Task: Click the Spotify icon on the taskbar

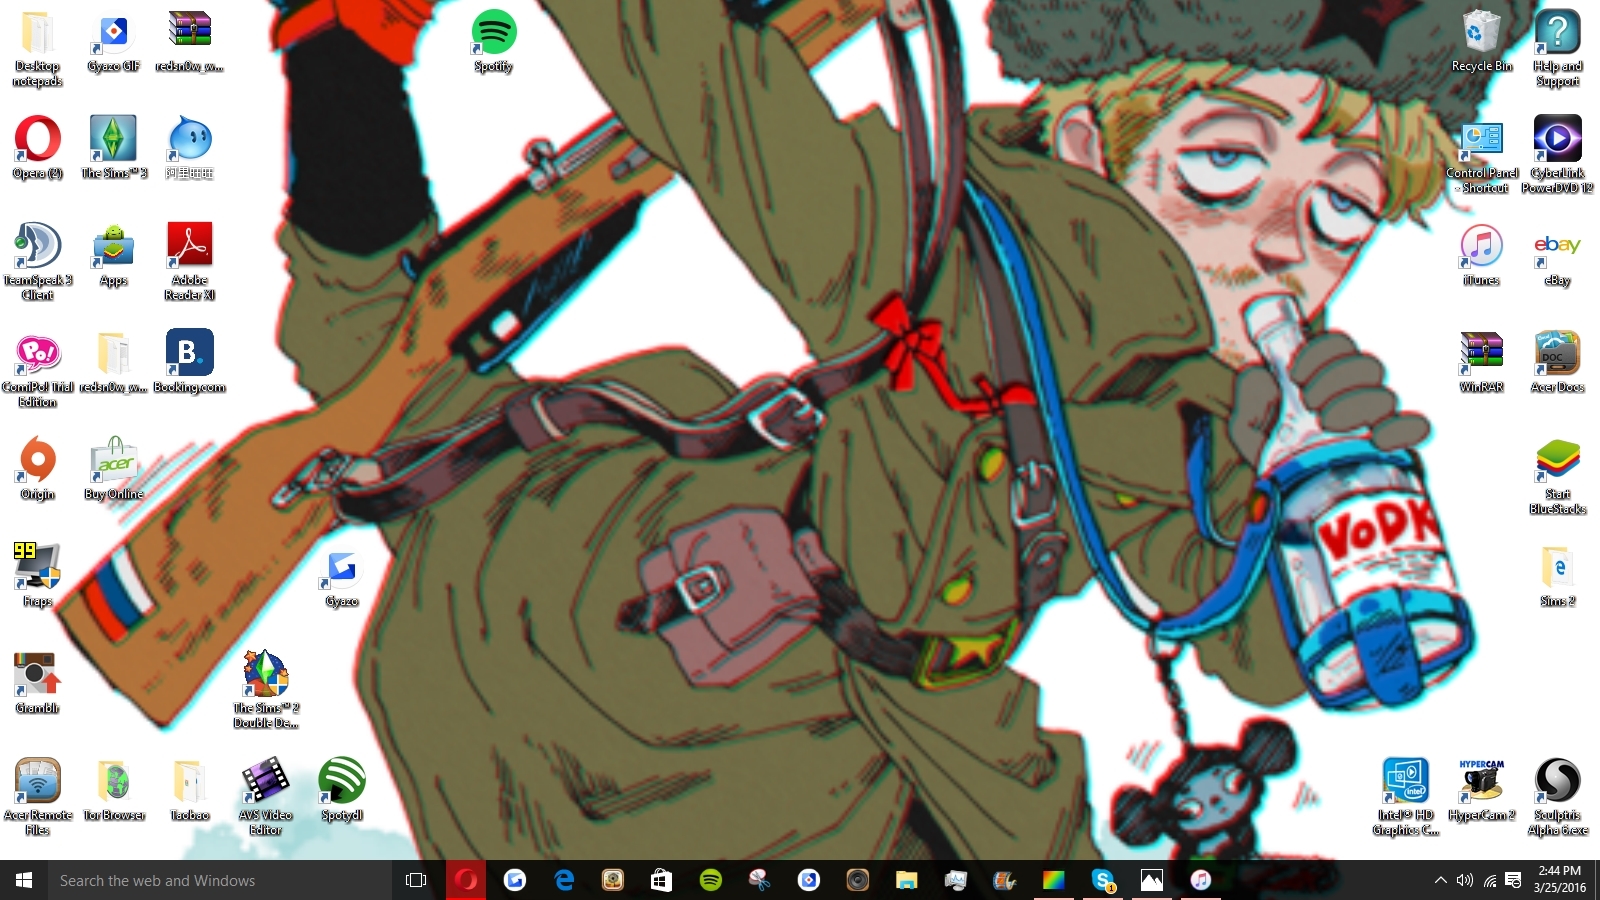Action: (711, 880)
